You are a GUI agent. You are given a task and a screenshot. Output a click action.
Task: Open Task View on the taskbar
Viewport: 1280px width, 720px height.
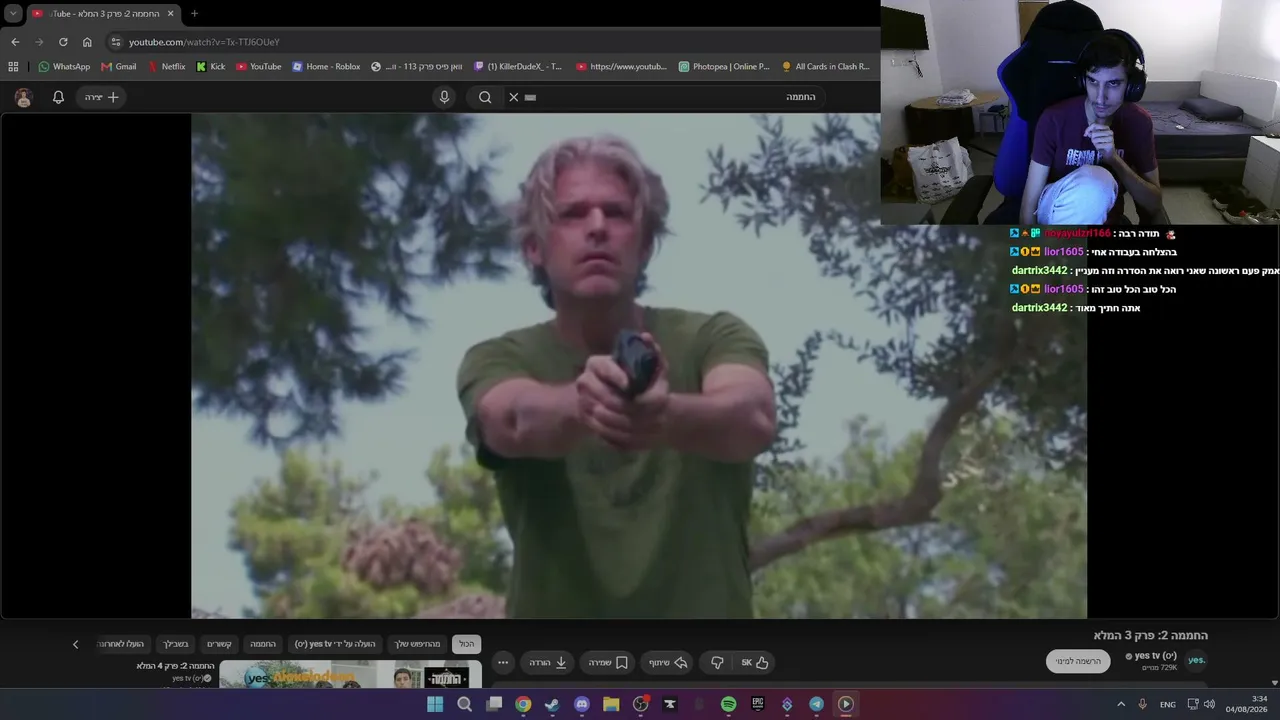(x=494, y=704)
